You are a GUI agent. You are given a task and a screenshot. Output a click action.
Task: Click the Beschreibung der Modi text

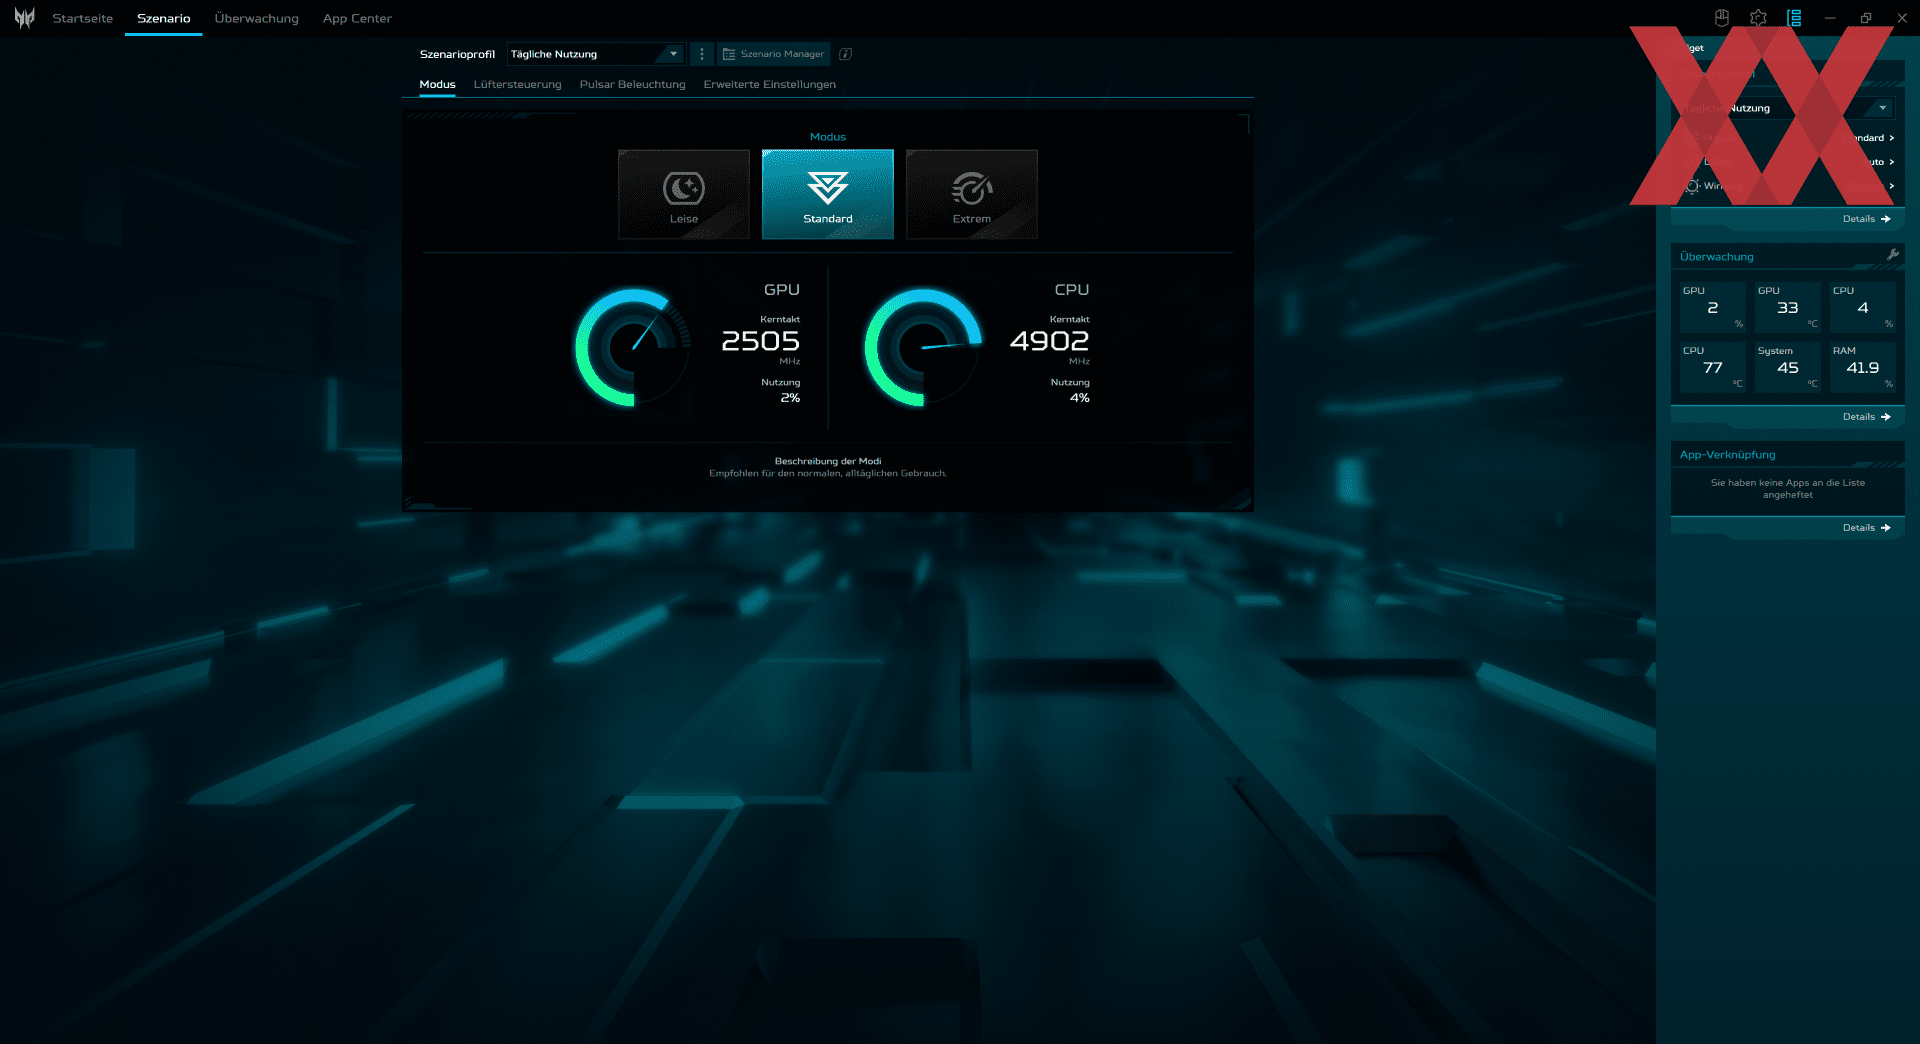[x=828, y=461]
